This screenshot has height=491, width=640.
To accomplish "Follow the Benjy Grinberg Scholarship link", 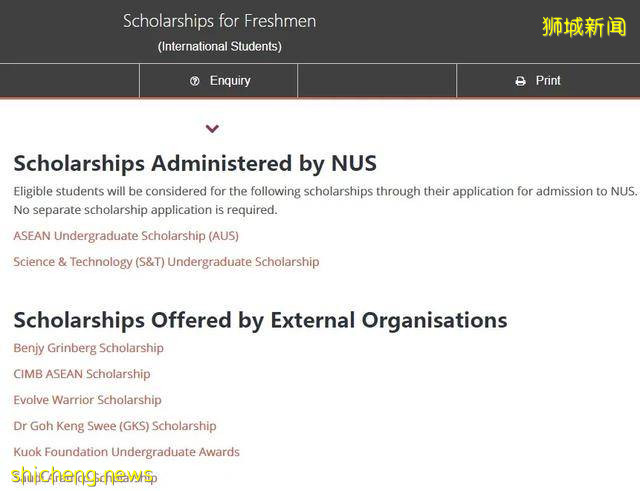I will 88,348.
